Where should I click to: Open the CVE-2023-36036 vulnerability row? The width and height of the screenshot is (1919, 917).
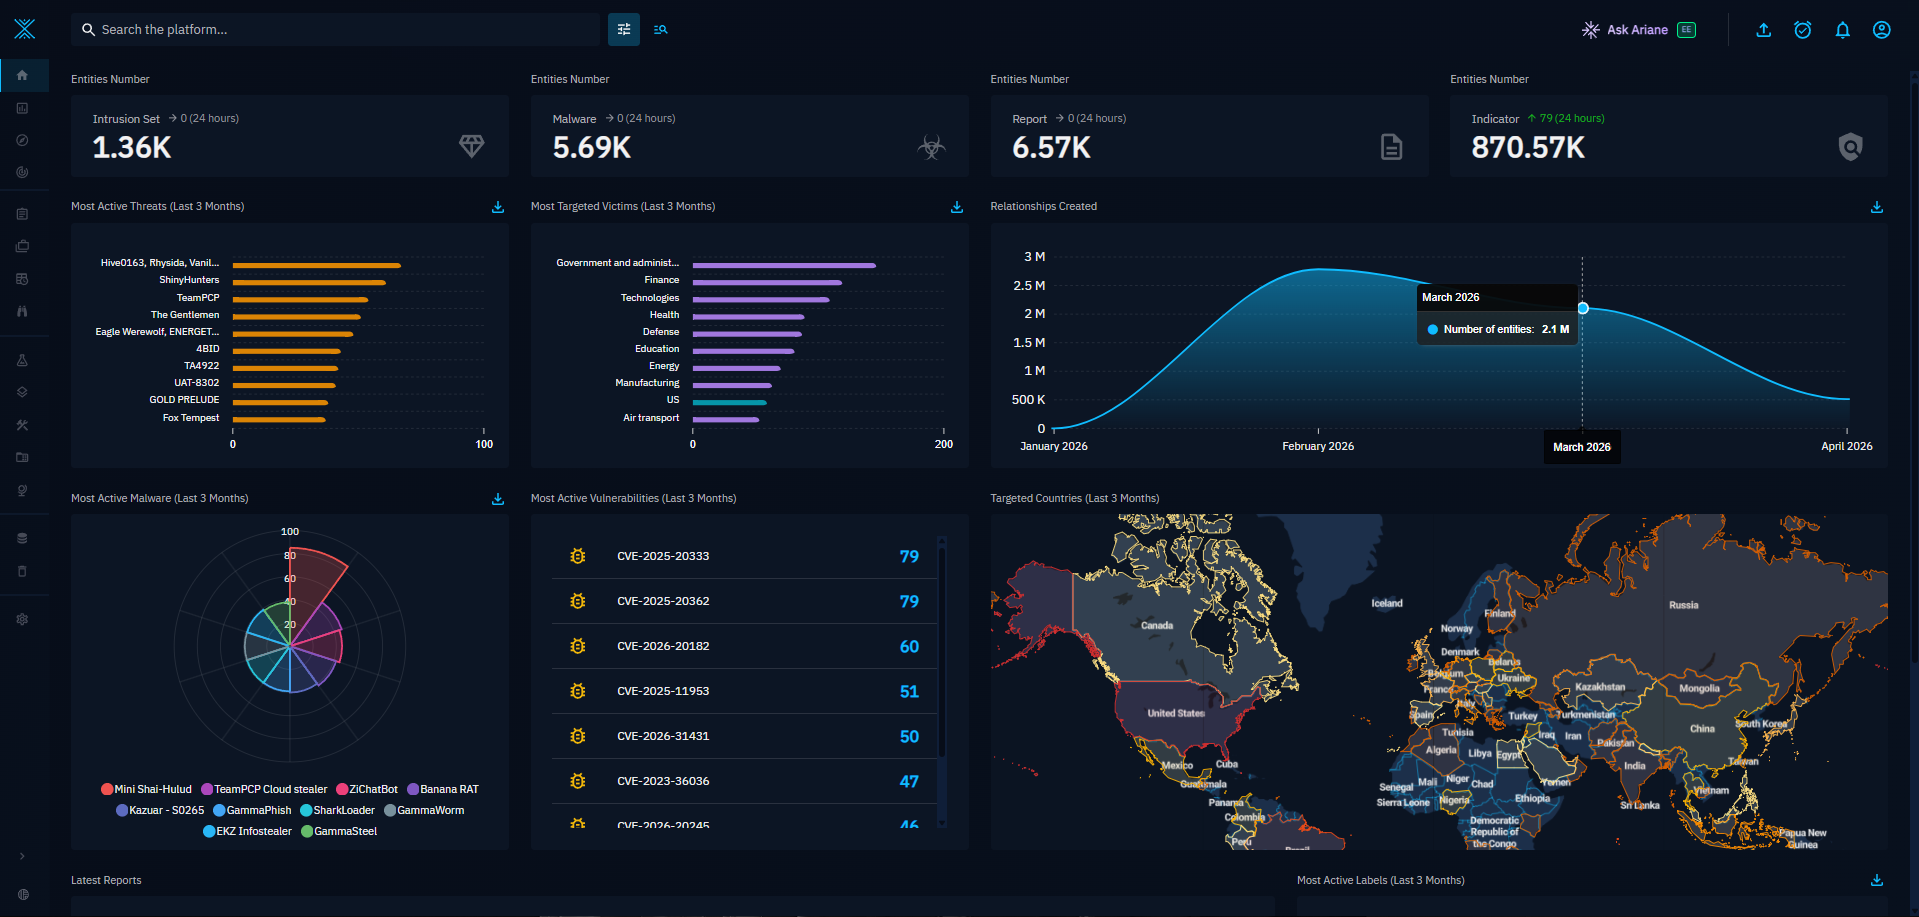click(x=744, y=781)
